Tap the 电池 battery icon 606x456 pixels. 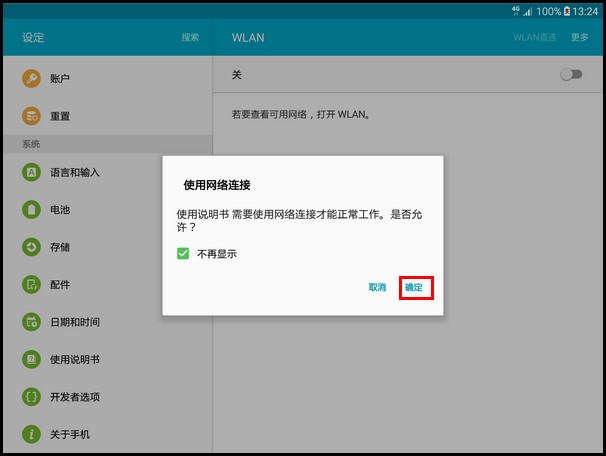tap(31, 209)
